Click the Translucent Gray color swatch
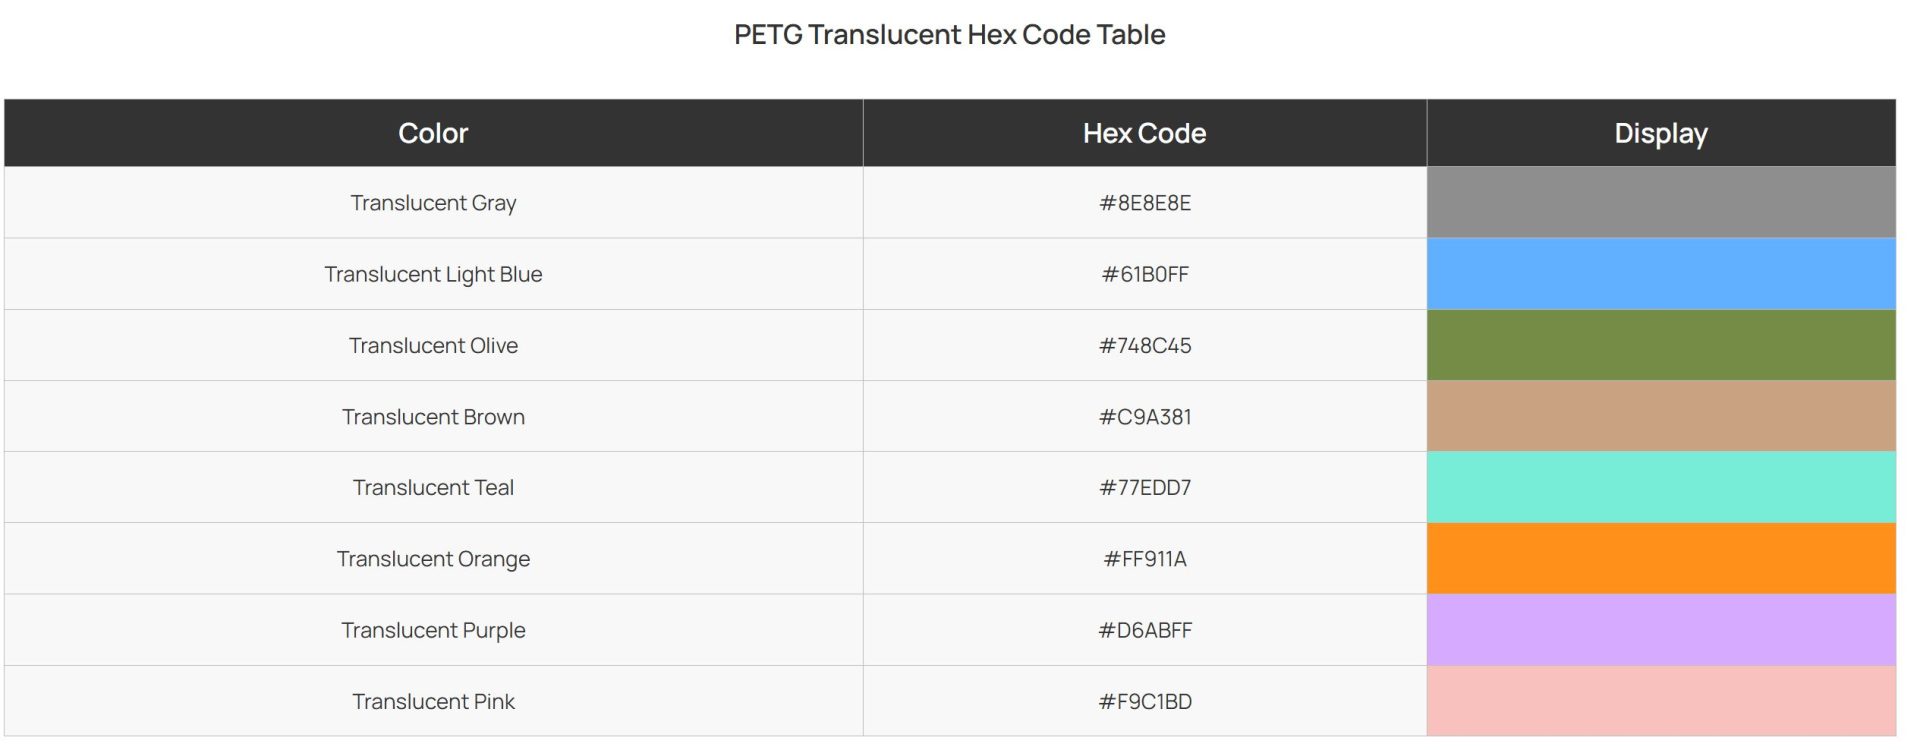 [x=1660, y=202]
